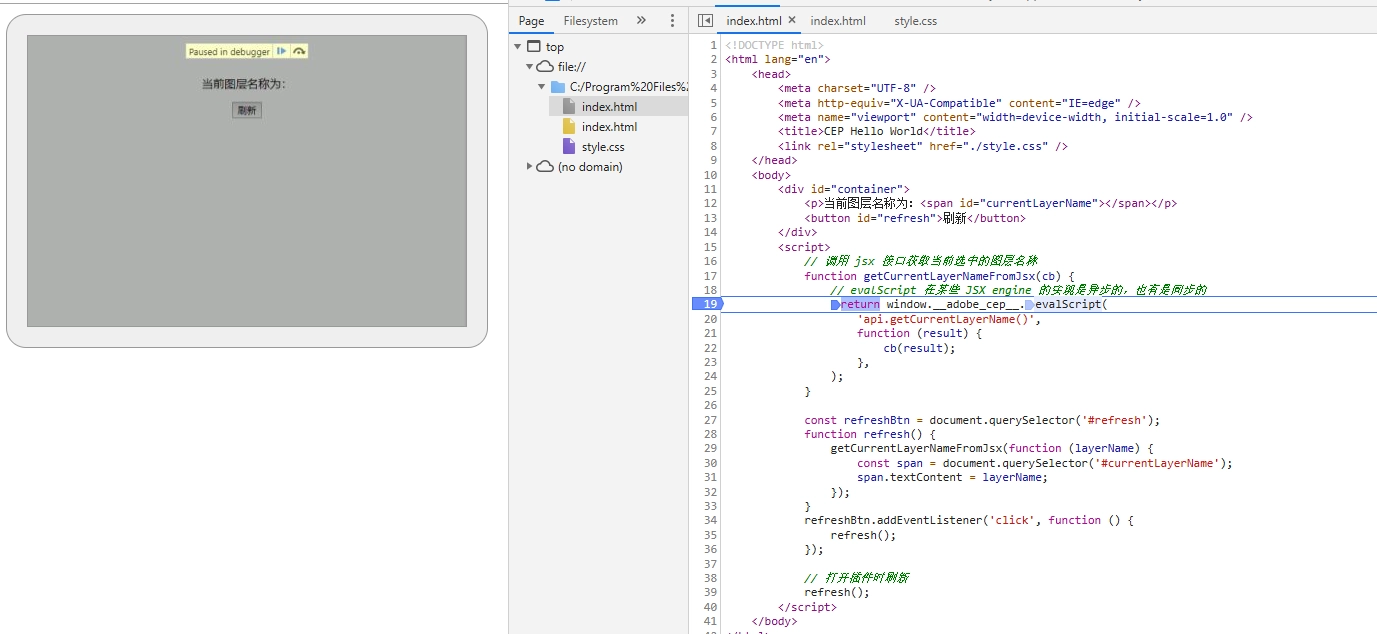Expand the (no domain) tree node

click(x=529, y=167)
